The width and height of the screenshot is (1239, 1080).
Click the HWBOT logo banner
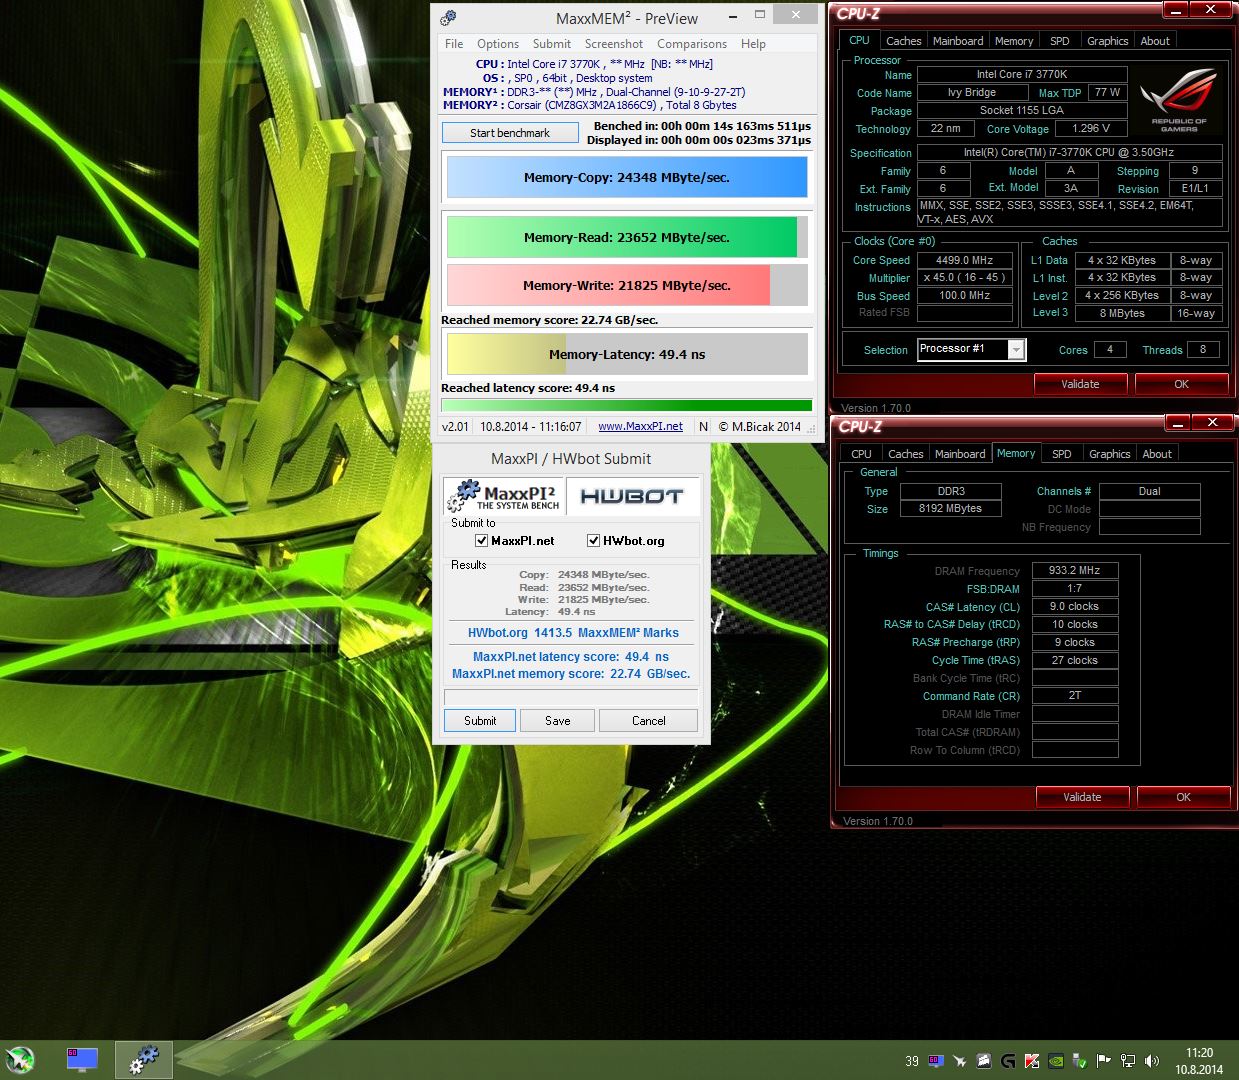[632, 496]
